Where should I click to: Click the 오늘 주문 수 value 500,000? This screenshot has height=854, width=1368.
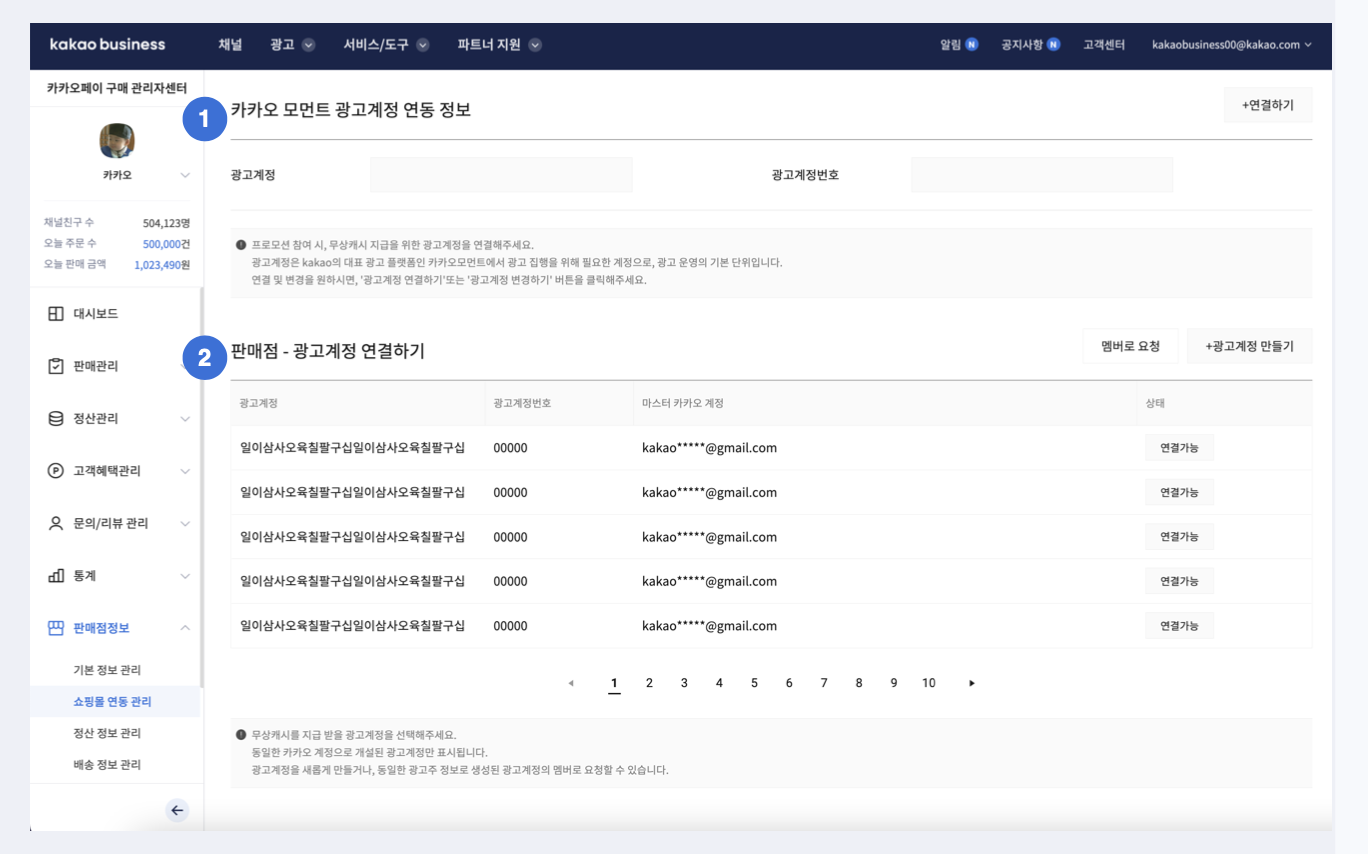point(162,244)
